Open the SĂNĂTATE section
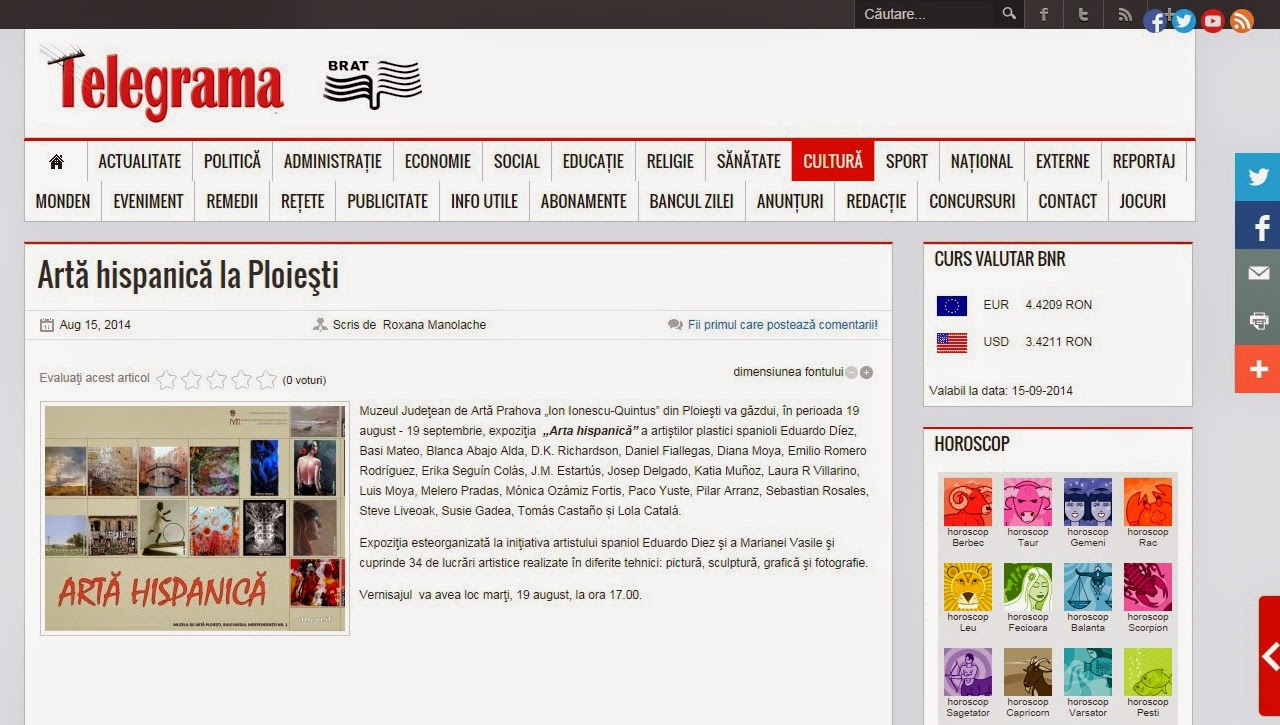 749,161
